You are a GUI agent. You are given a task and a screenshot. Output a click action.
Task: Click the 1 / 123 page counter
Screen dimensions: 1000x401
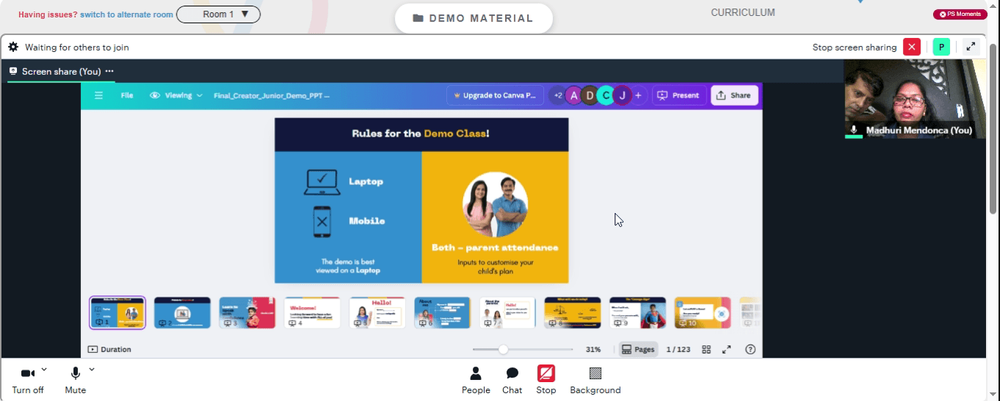point(679,349)
